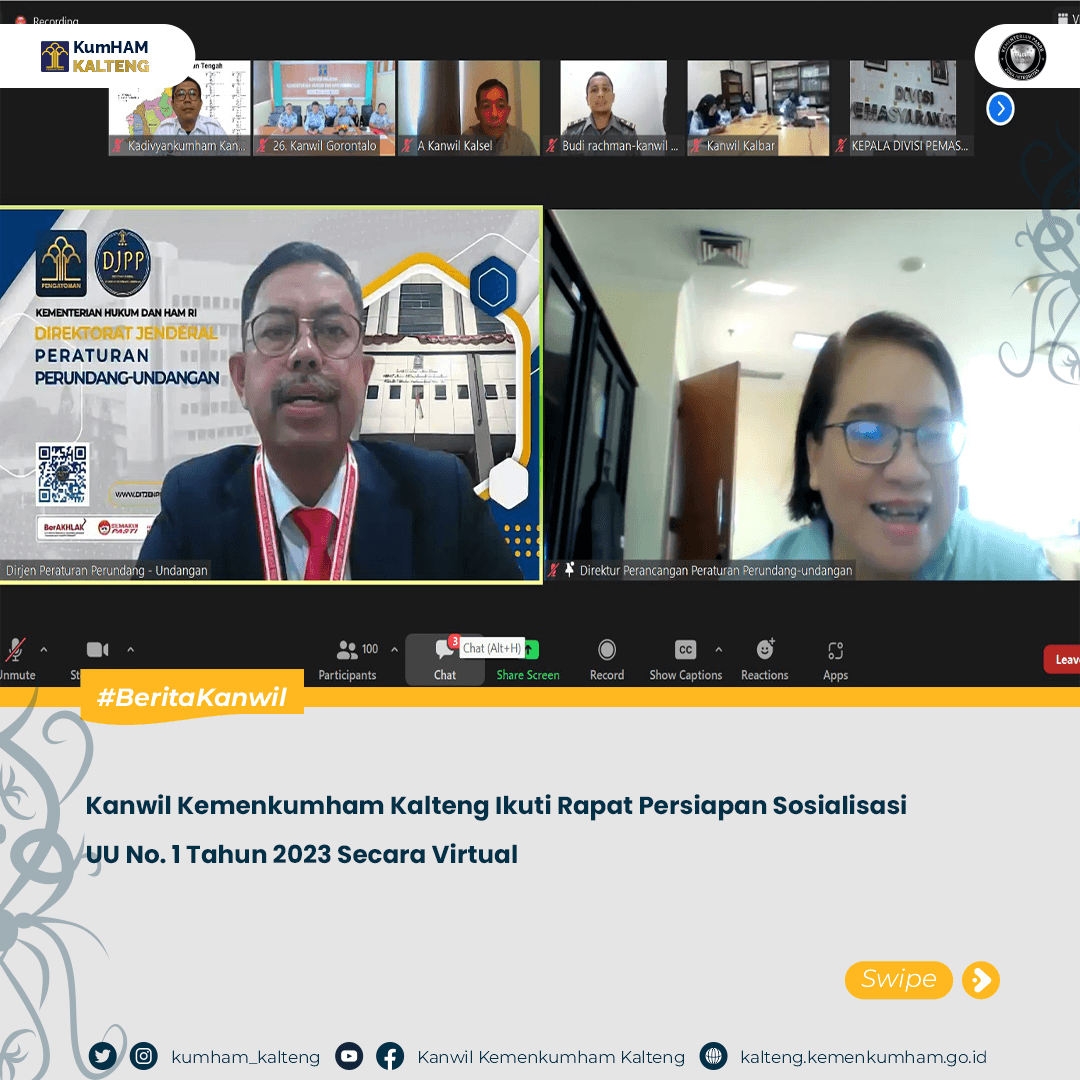Image resolution: width=1080 pixels, height=1080 pixels.
Task: Click the Recording indicator at top left
Action: pyautogui.click(x=47, y=21)
